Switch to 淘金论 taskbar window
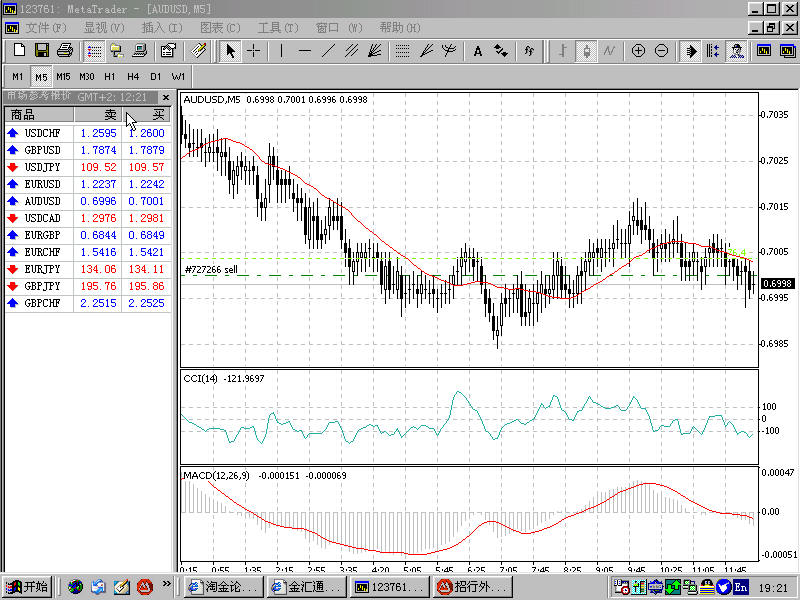The height and width of the screenshot is (600, 800). [x=222, y=587]
